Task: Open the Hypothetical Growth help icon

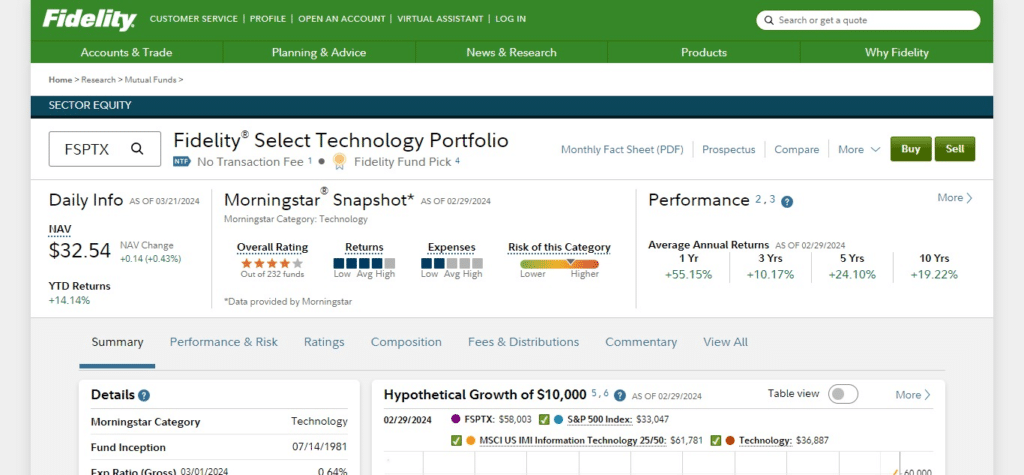Action: (620, 396)
